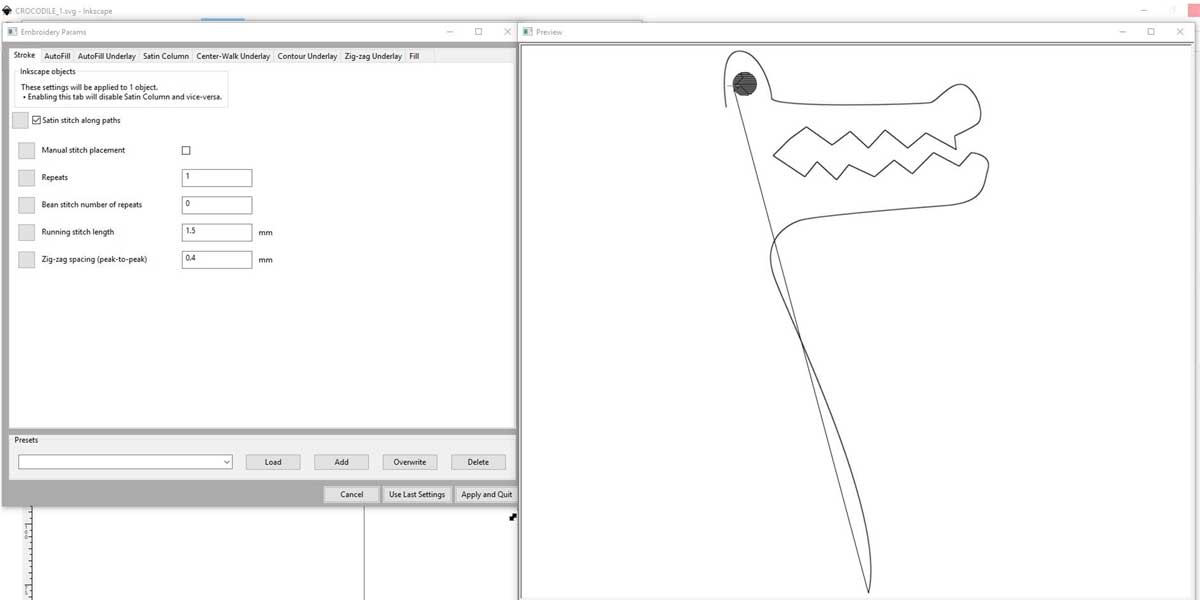The width and height of the screenshot is (1200, 600).
Task: Click the gray square beside Repeats
Action: pyautogui.click(x=27, y=178)
